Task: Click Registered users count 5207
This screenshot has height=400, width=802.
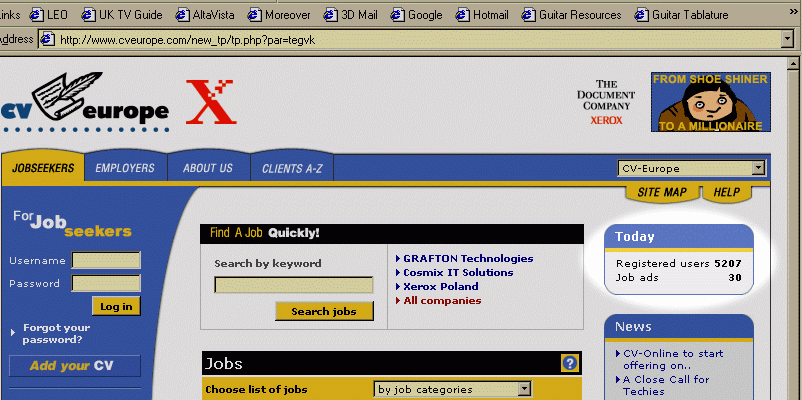Action: coord(728,264)
